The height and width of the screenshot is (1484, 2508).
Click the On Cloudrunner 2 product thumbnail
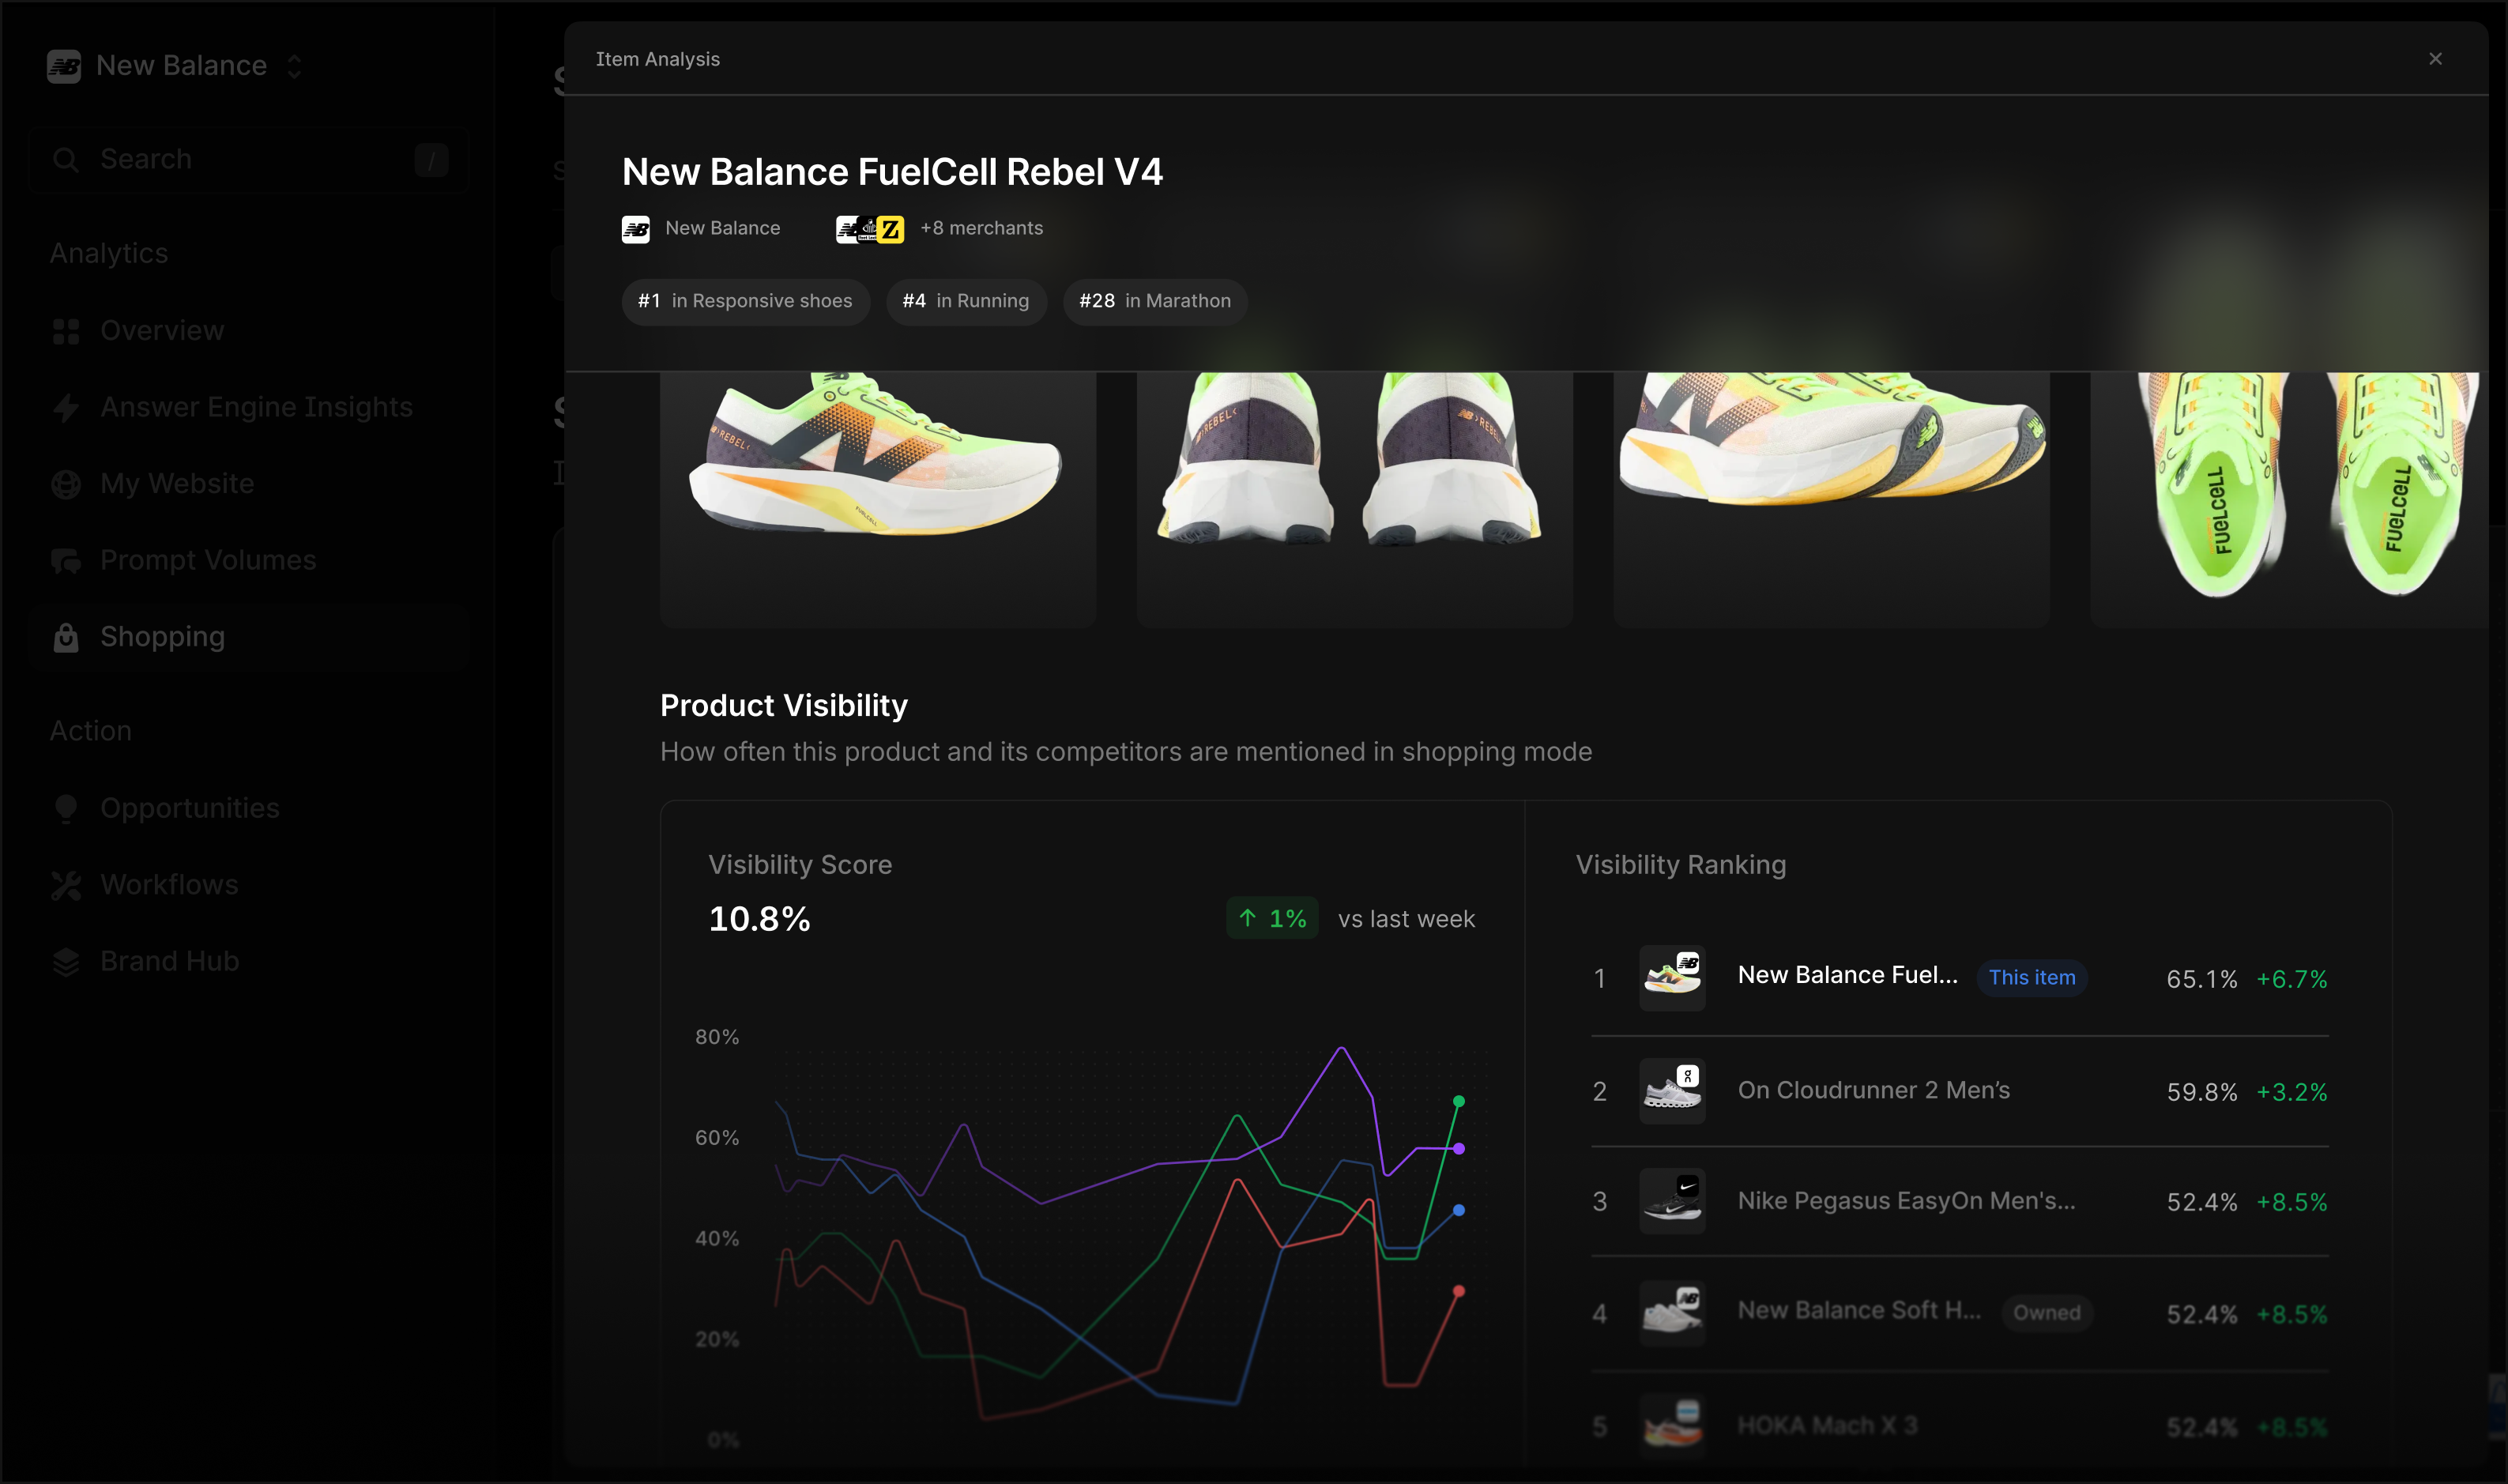(1672, 1090)
